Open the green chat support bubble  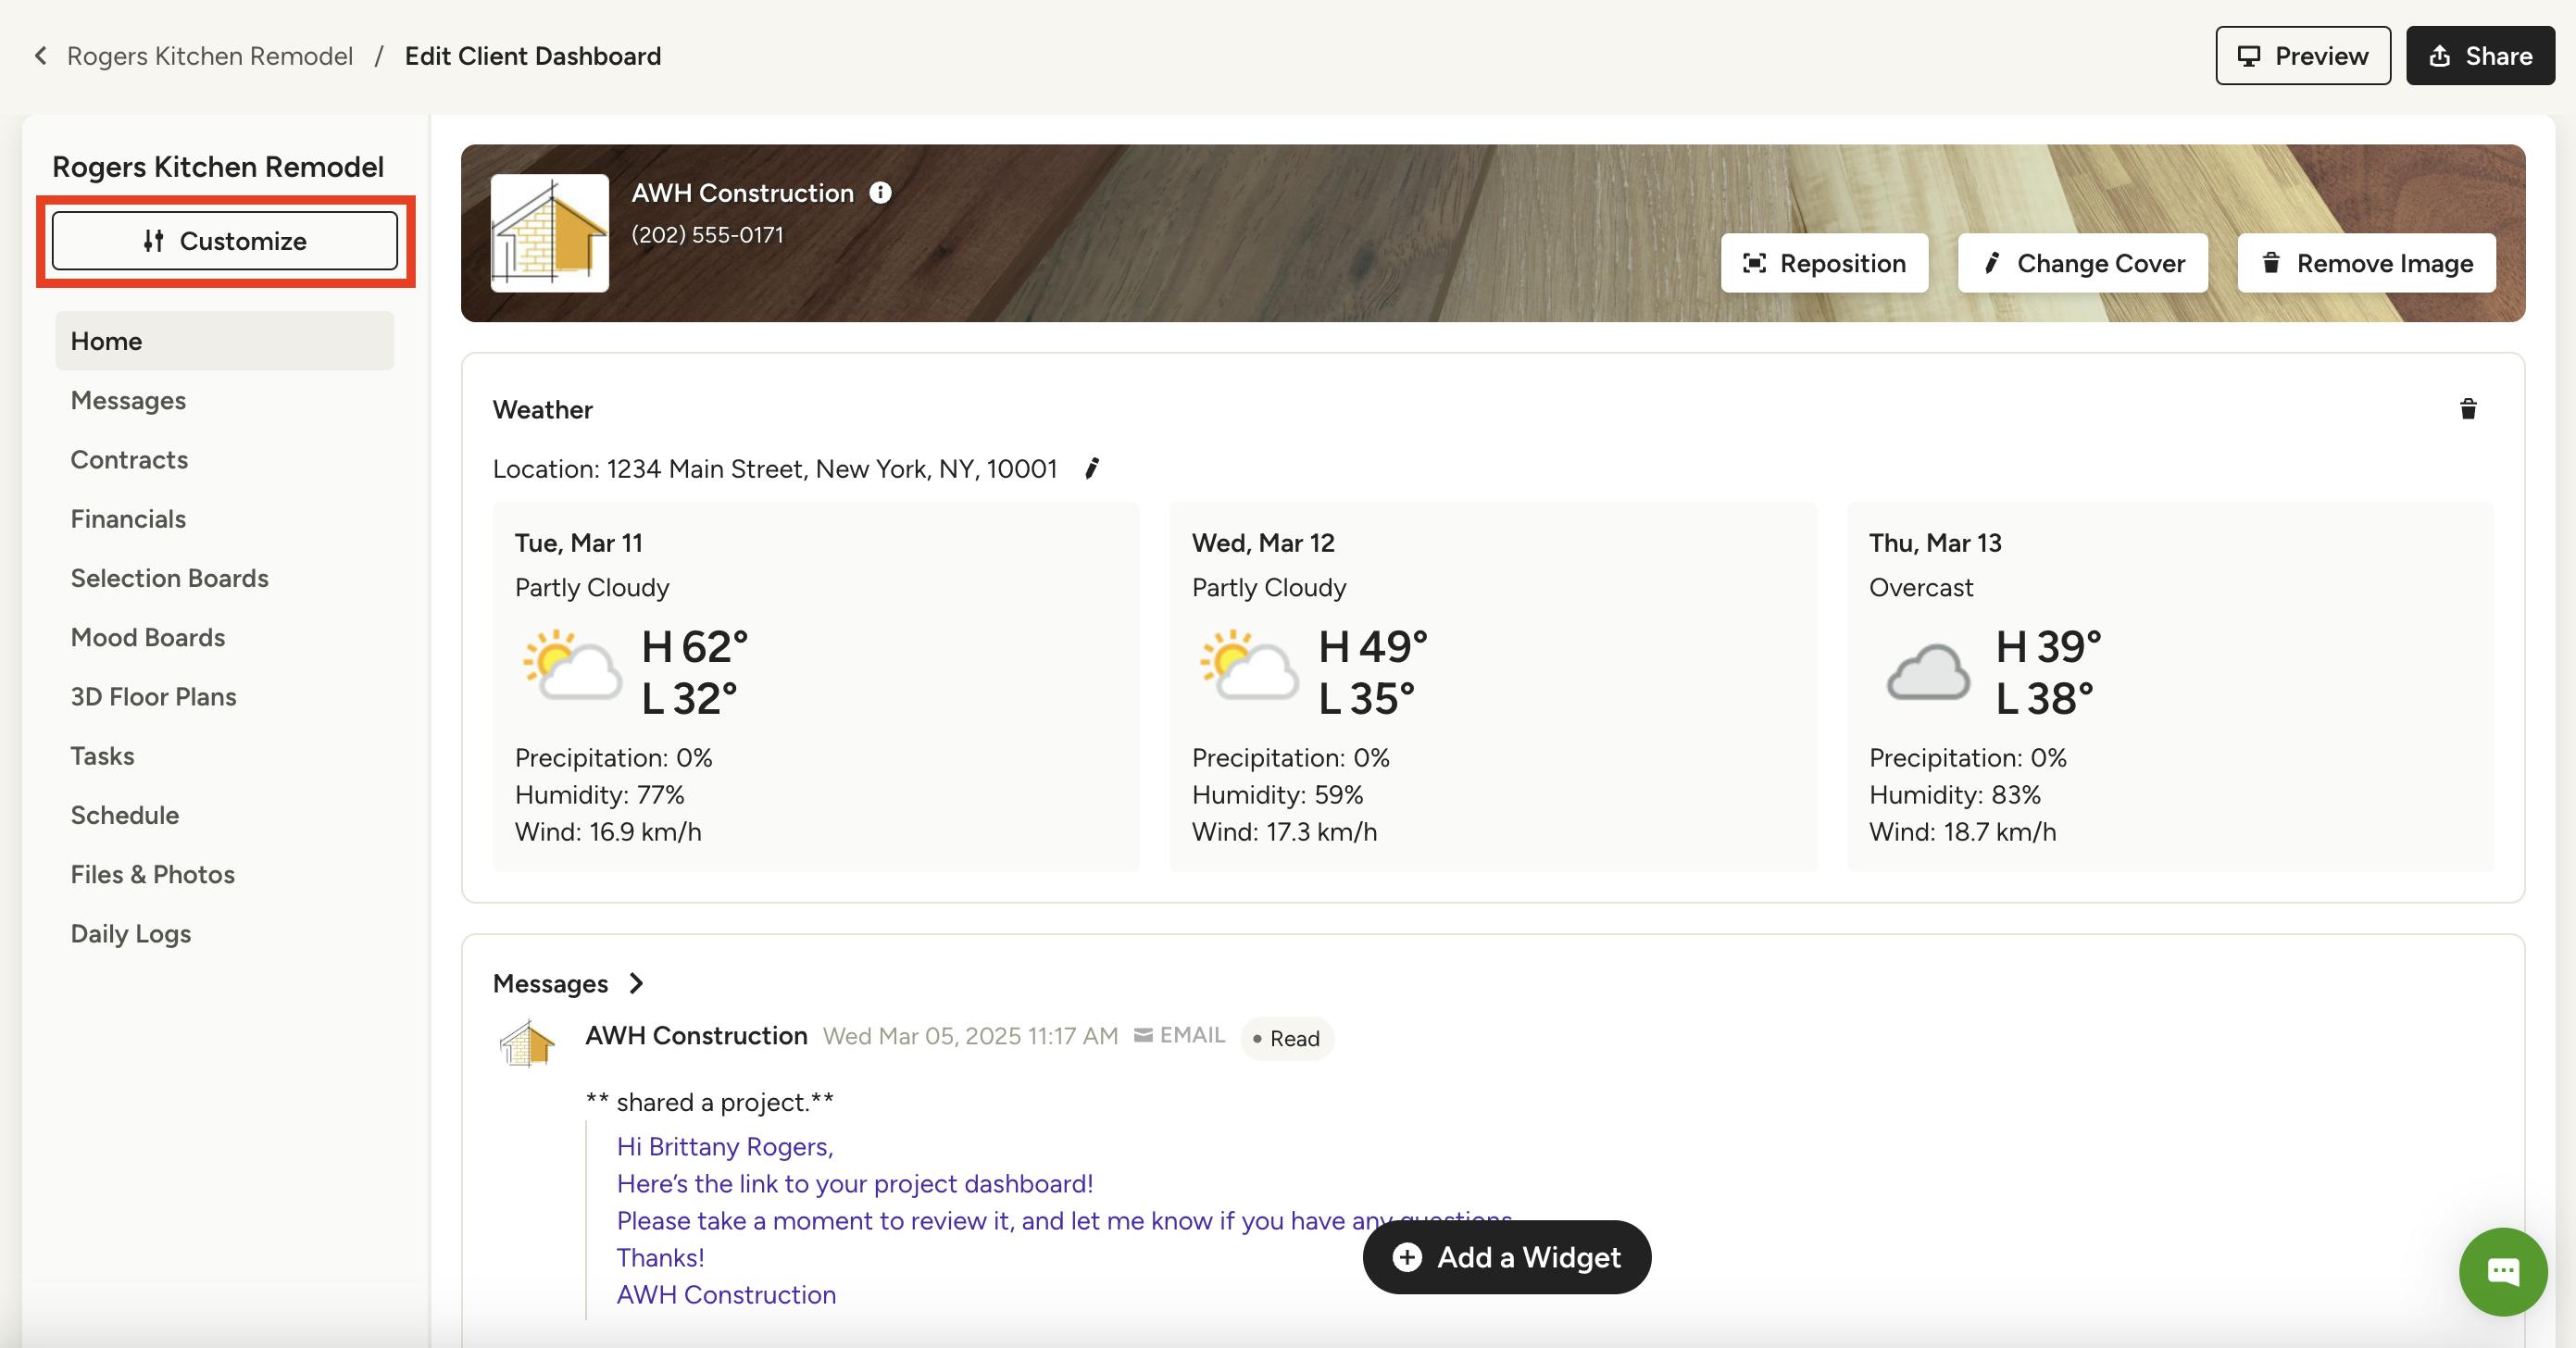click(2503, 1272)
